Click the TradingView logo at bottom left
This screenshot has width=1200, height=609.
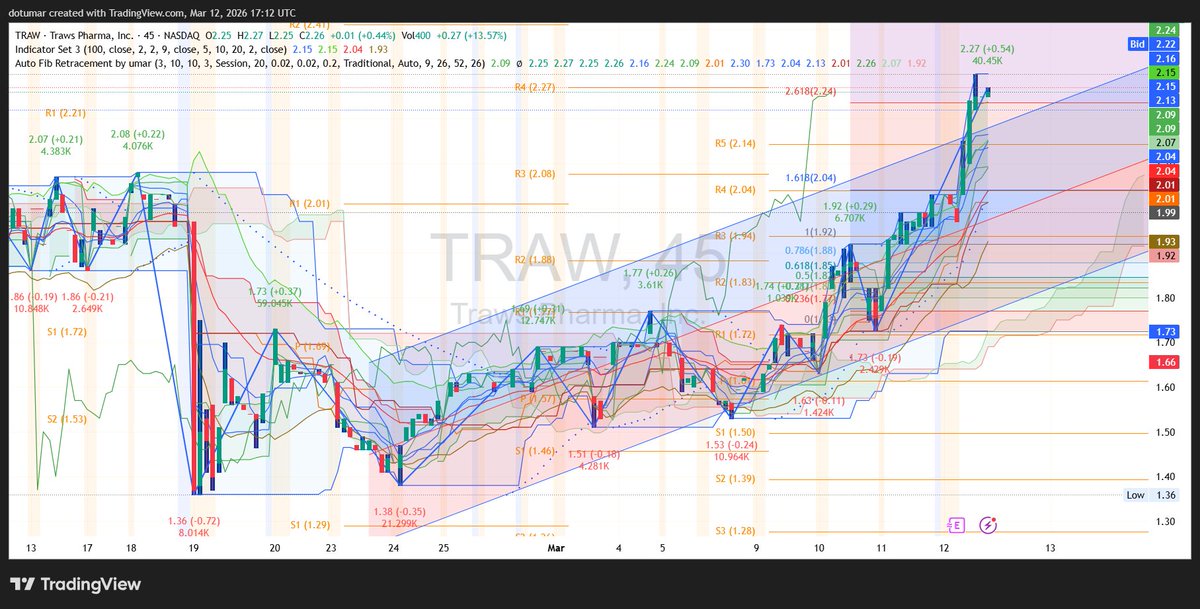[x=76, y=584]
